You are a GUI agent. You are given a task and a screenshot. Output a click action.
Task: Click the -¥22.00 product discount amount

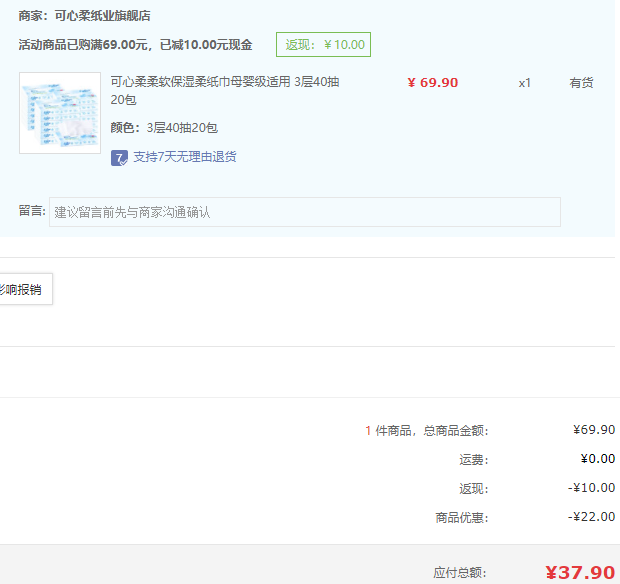pos(591,517)
